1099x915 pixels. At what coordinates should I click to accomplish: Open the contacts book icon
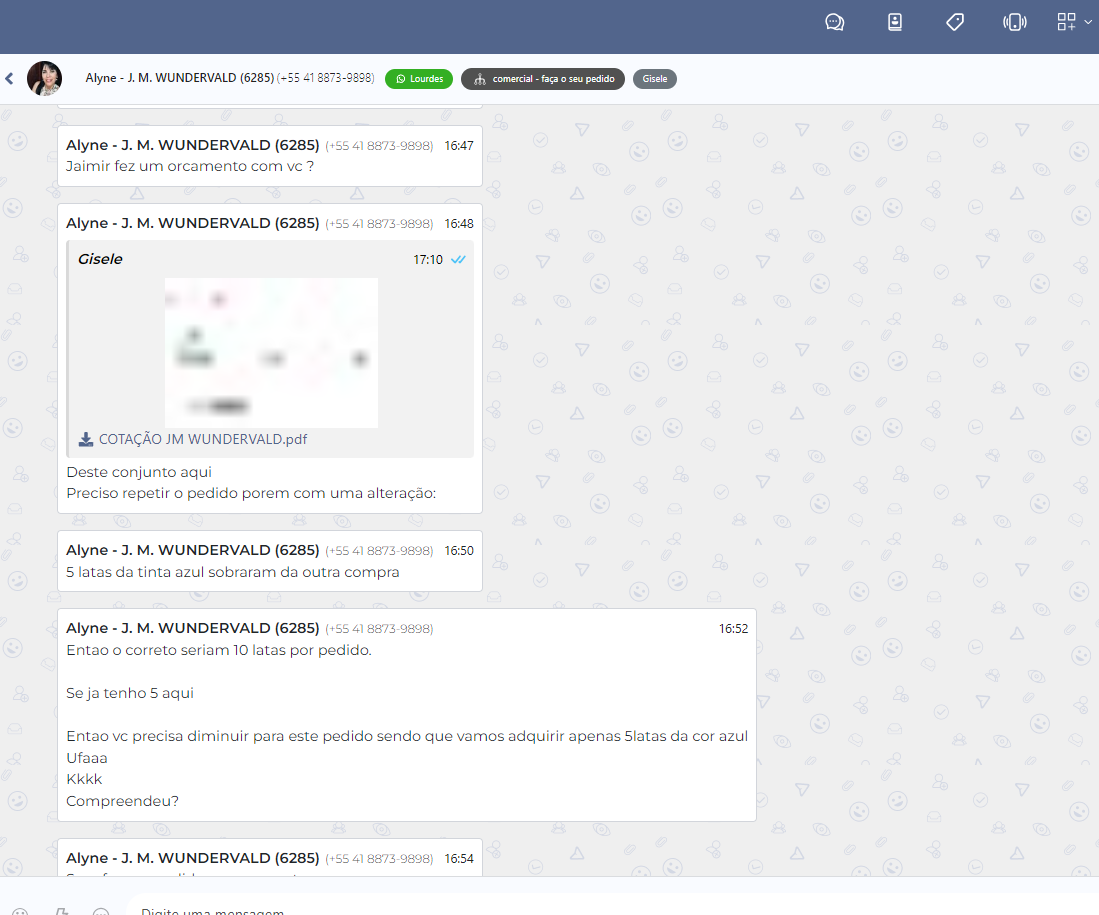pos(895,22)
